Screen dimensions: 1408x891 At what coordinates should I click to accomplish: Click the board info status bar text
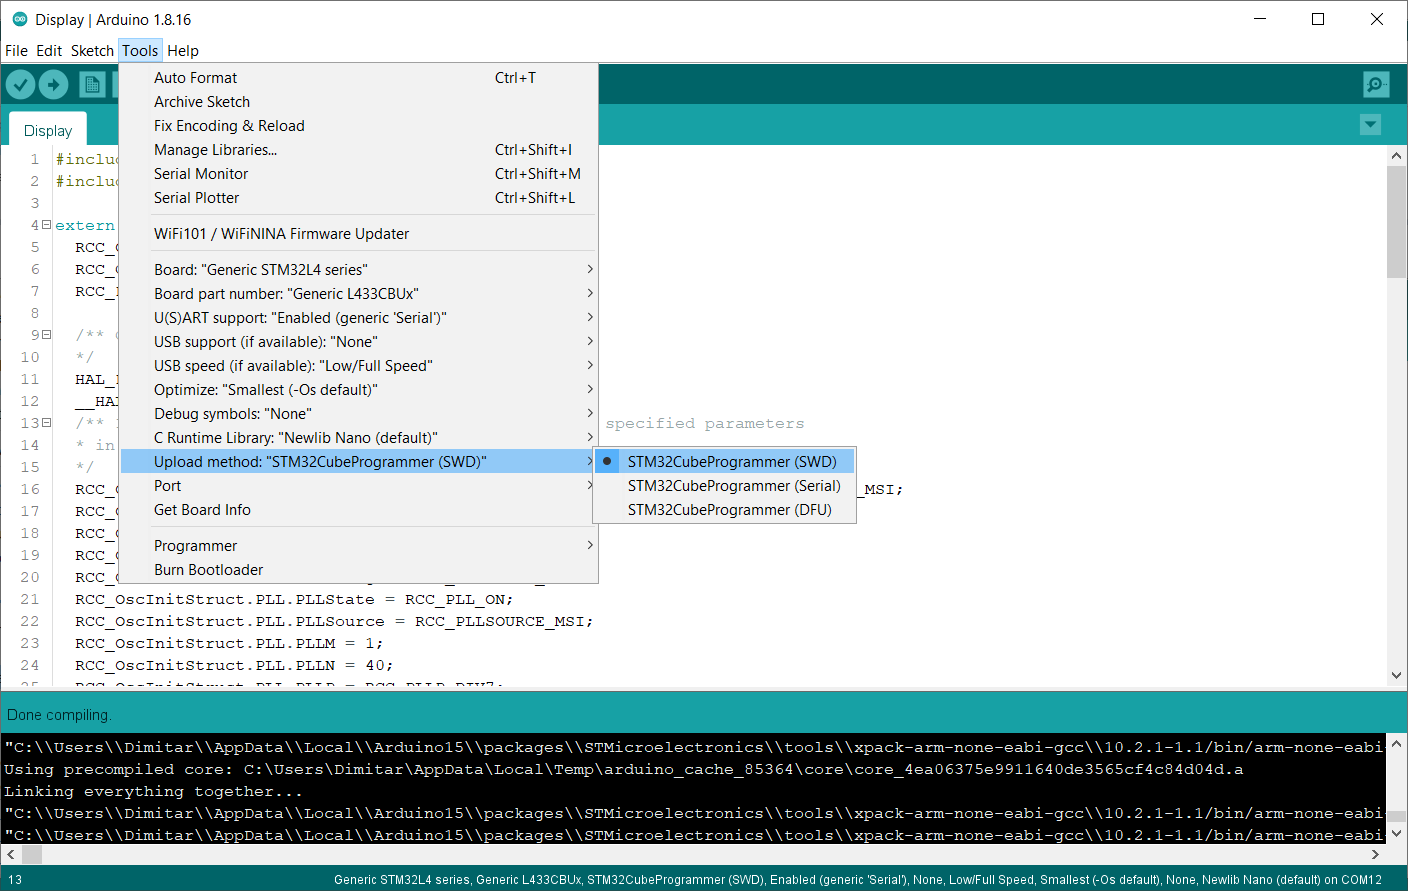[x=858, y=880]
